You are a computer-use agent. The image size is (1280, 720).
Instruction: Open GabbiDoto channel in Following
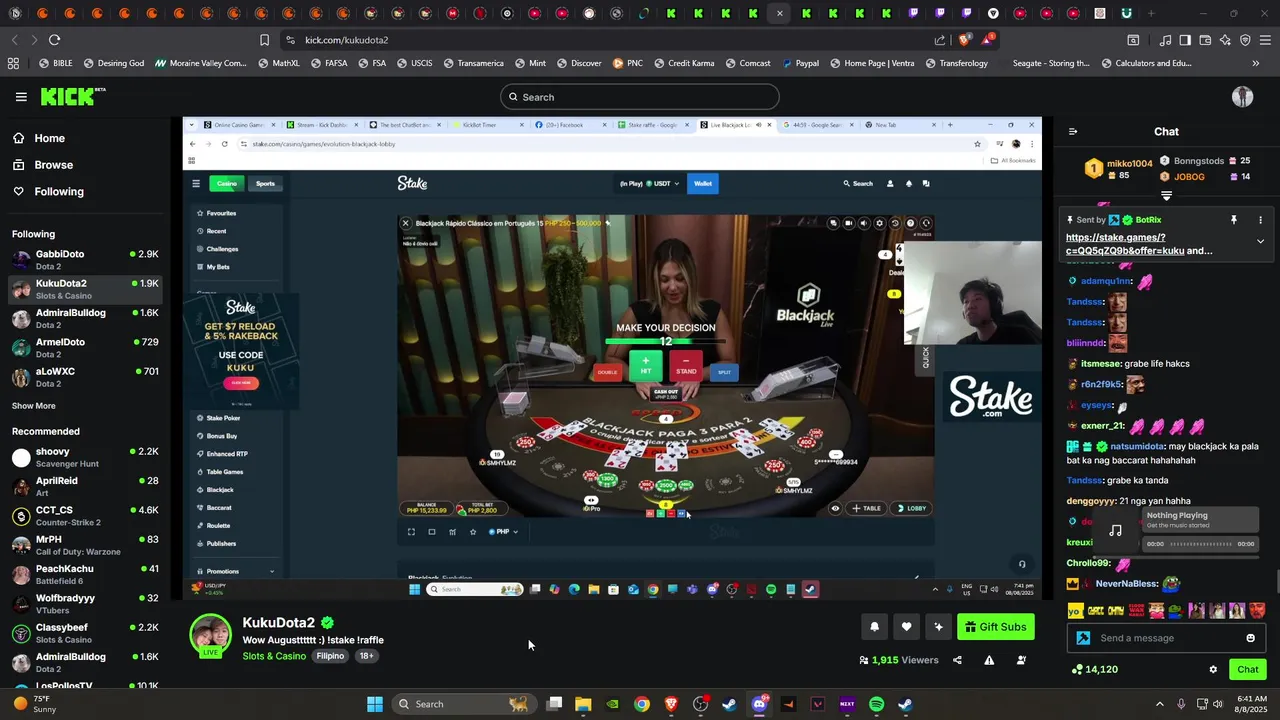tap(84, 260)
